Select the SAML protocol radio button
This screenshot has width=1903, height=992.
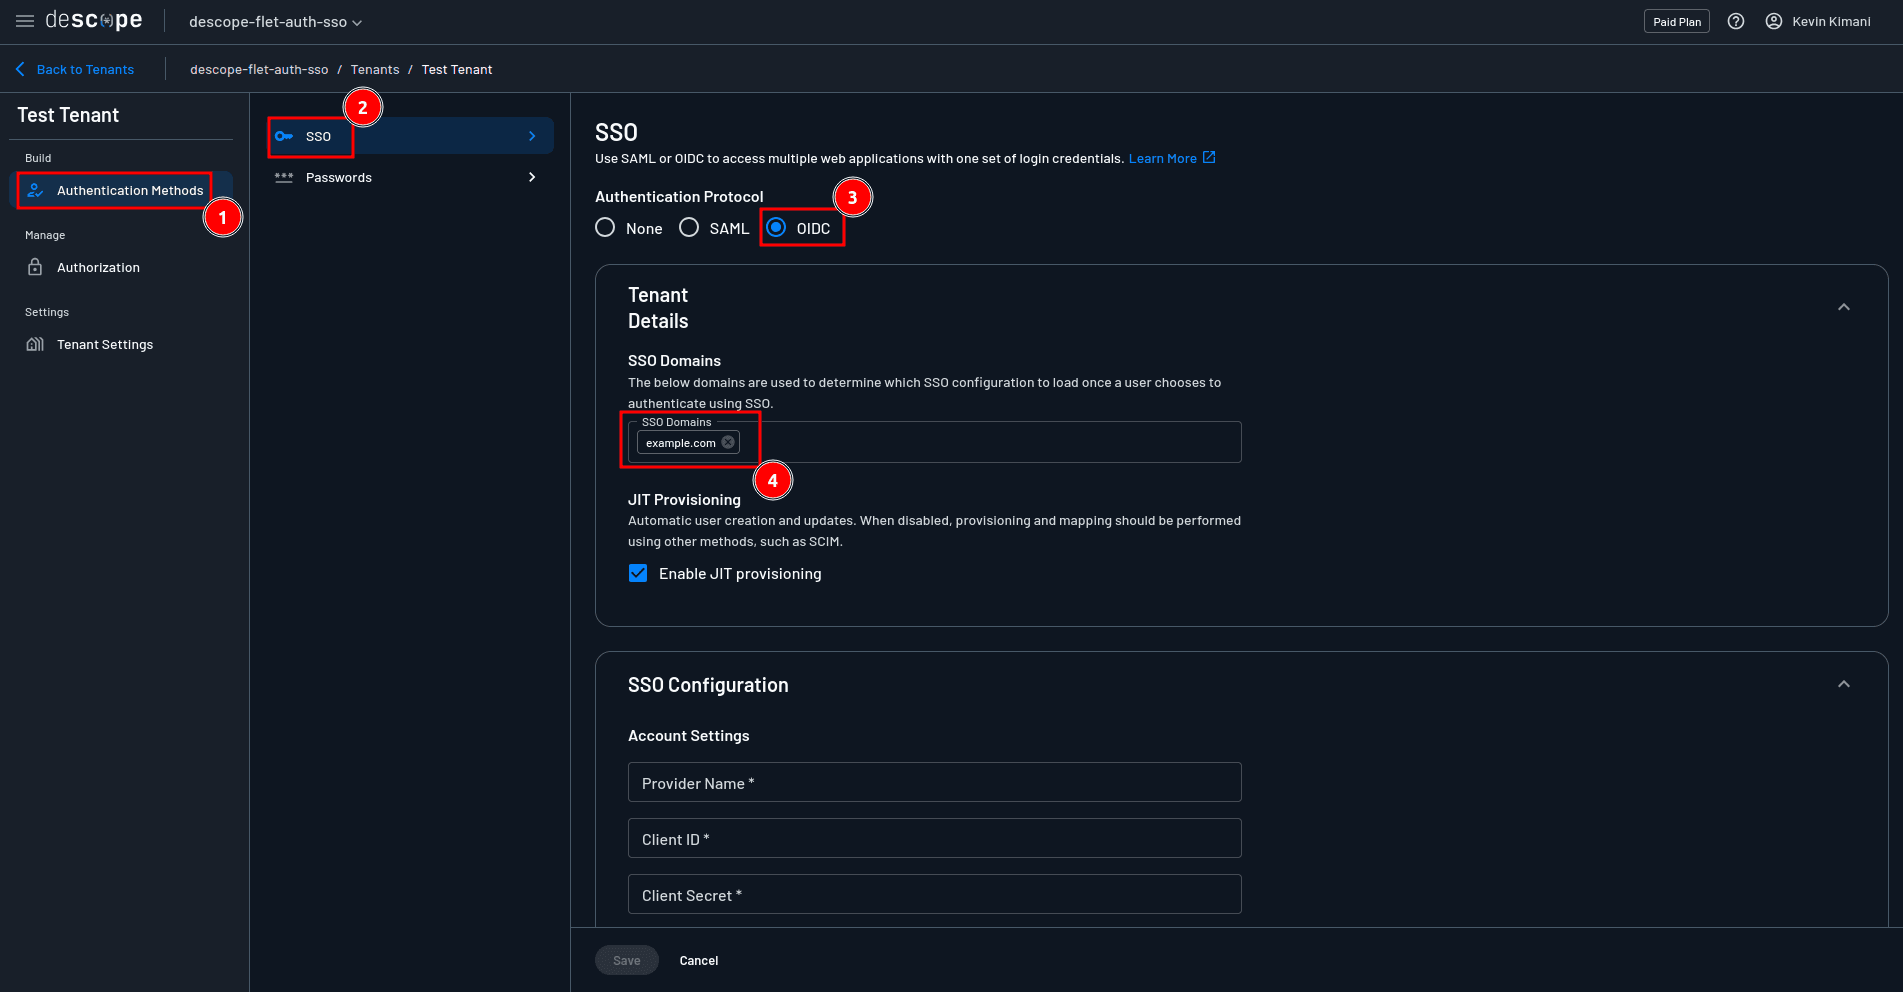click(689, 228)
